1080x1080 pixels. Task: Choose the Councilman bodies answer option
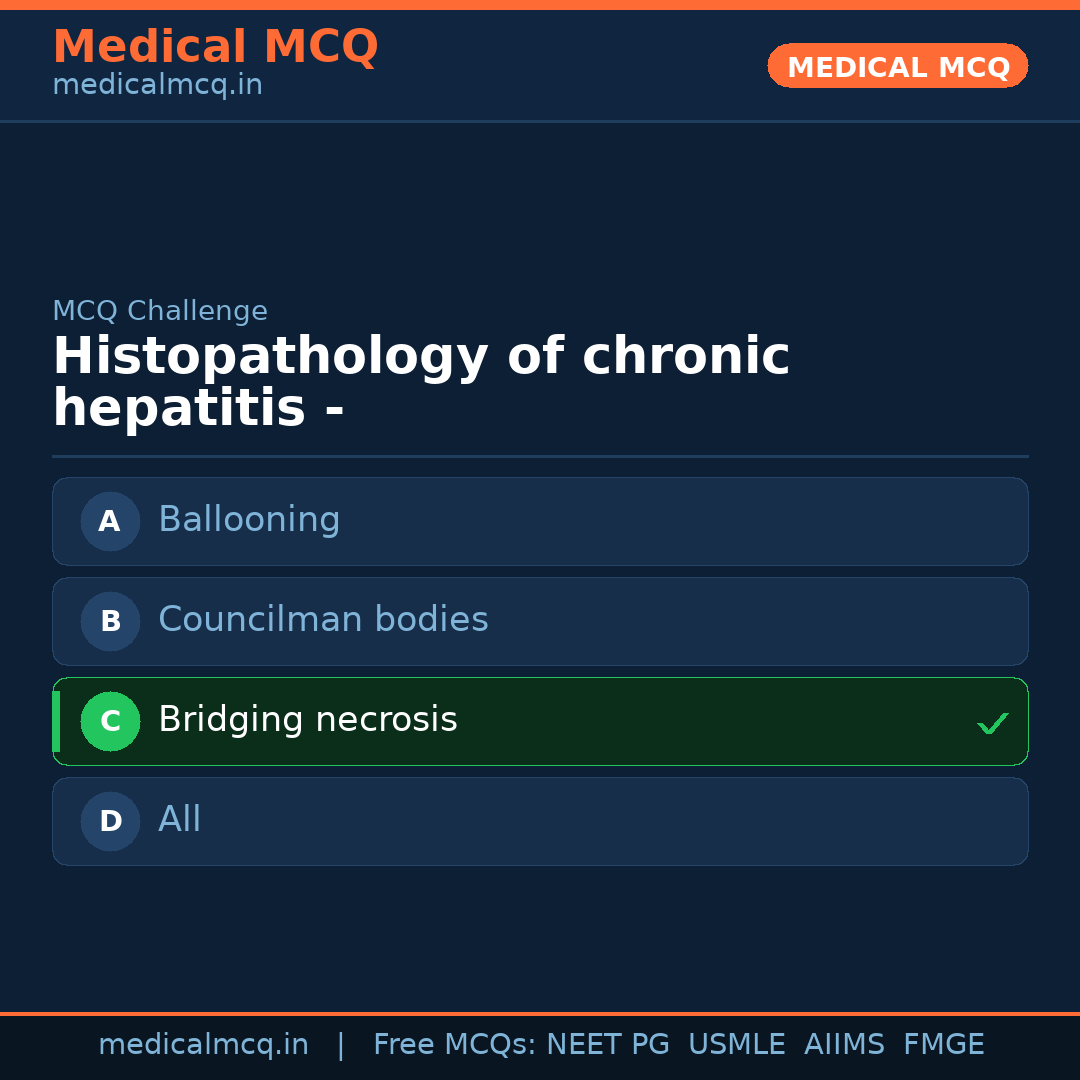point(540,621)
